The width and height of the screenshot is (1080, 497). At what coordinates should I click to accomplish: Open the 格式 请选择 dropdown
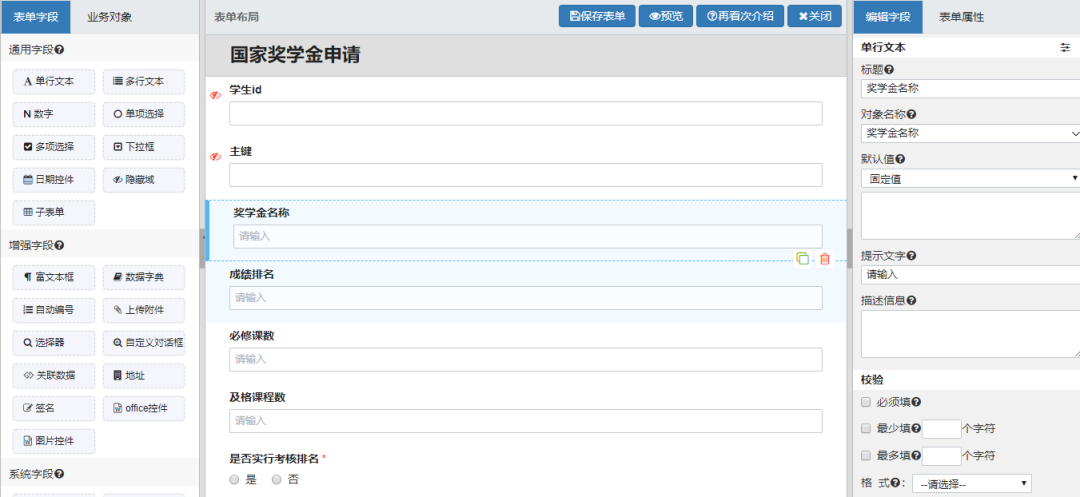pyautogui.click(x=970, y=483)
